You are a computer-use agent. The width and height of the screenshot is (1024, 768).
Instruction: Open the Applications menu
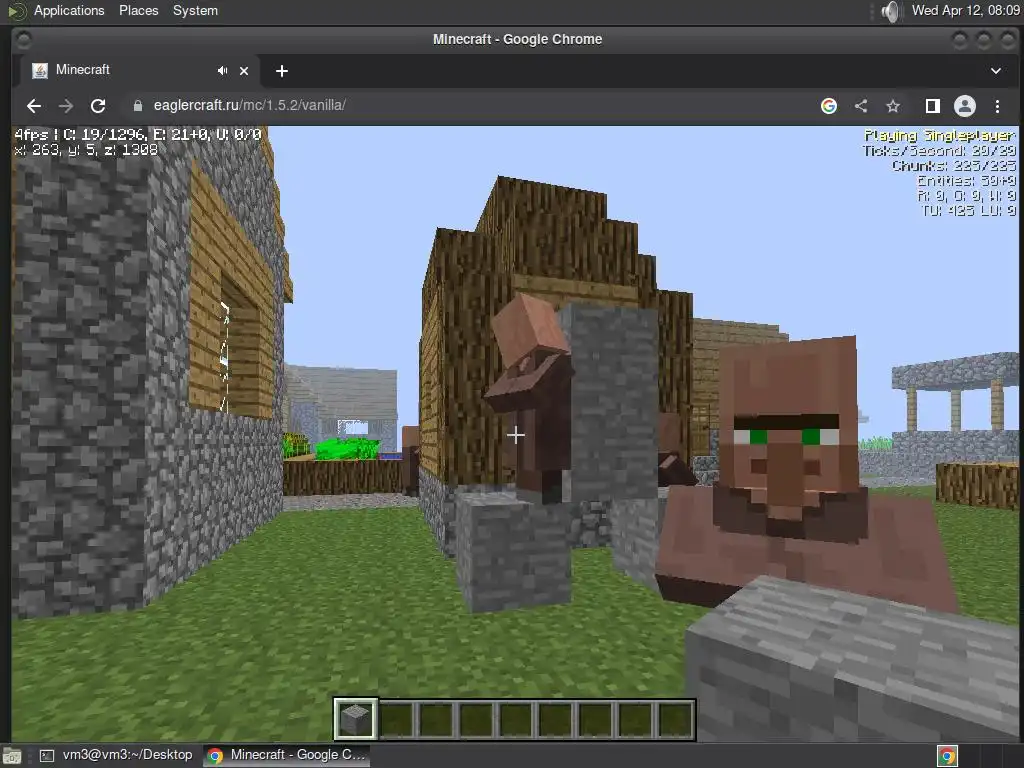pyautogui.click(x=69, y=10)
